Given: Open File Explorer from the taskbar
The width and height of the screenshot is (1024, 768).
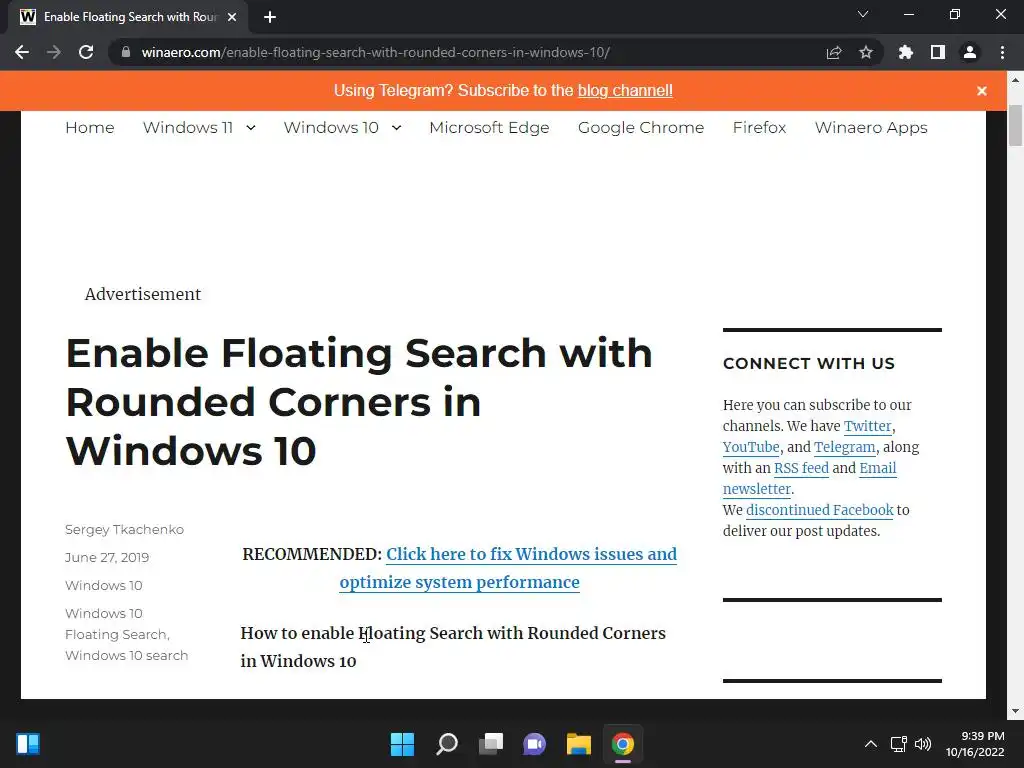Looking at the screenshot, I should 579,744.
